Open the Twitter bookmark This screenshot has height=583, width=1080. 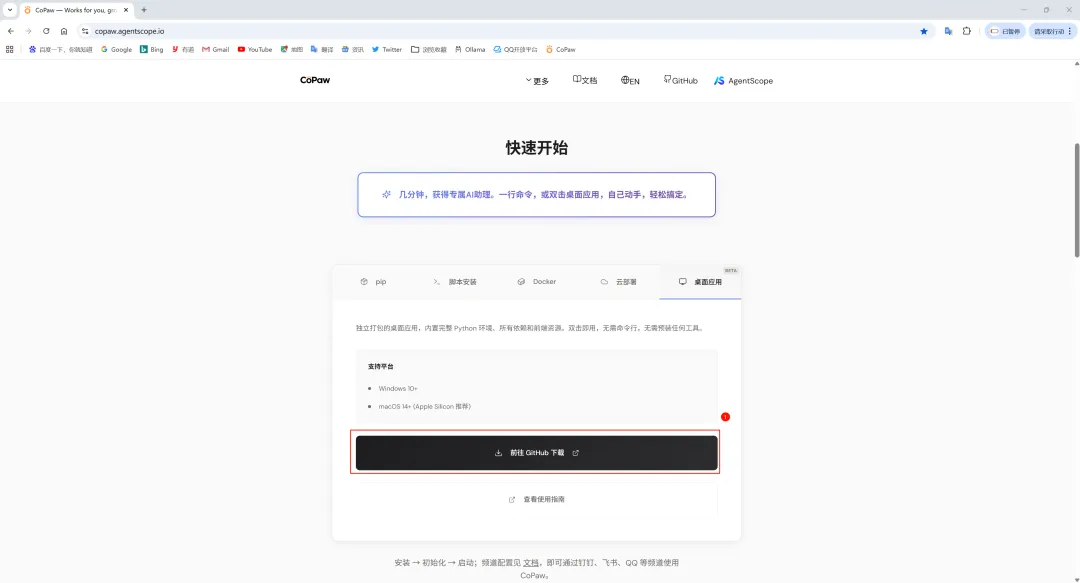(x=386, y=50)
